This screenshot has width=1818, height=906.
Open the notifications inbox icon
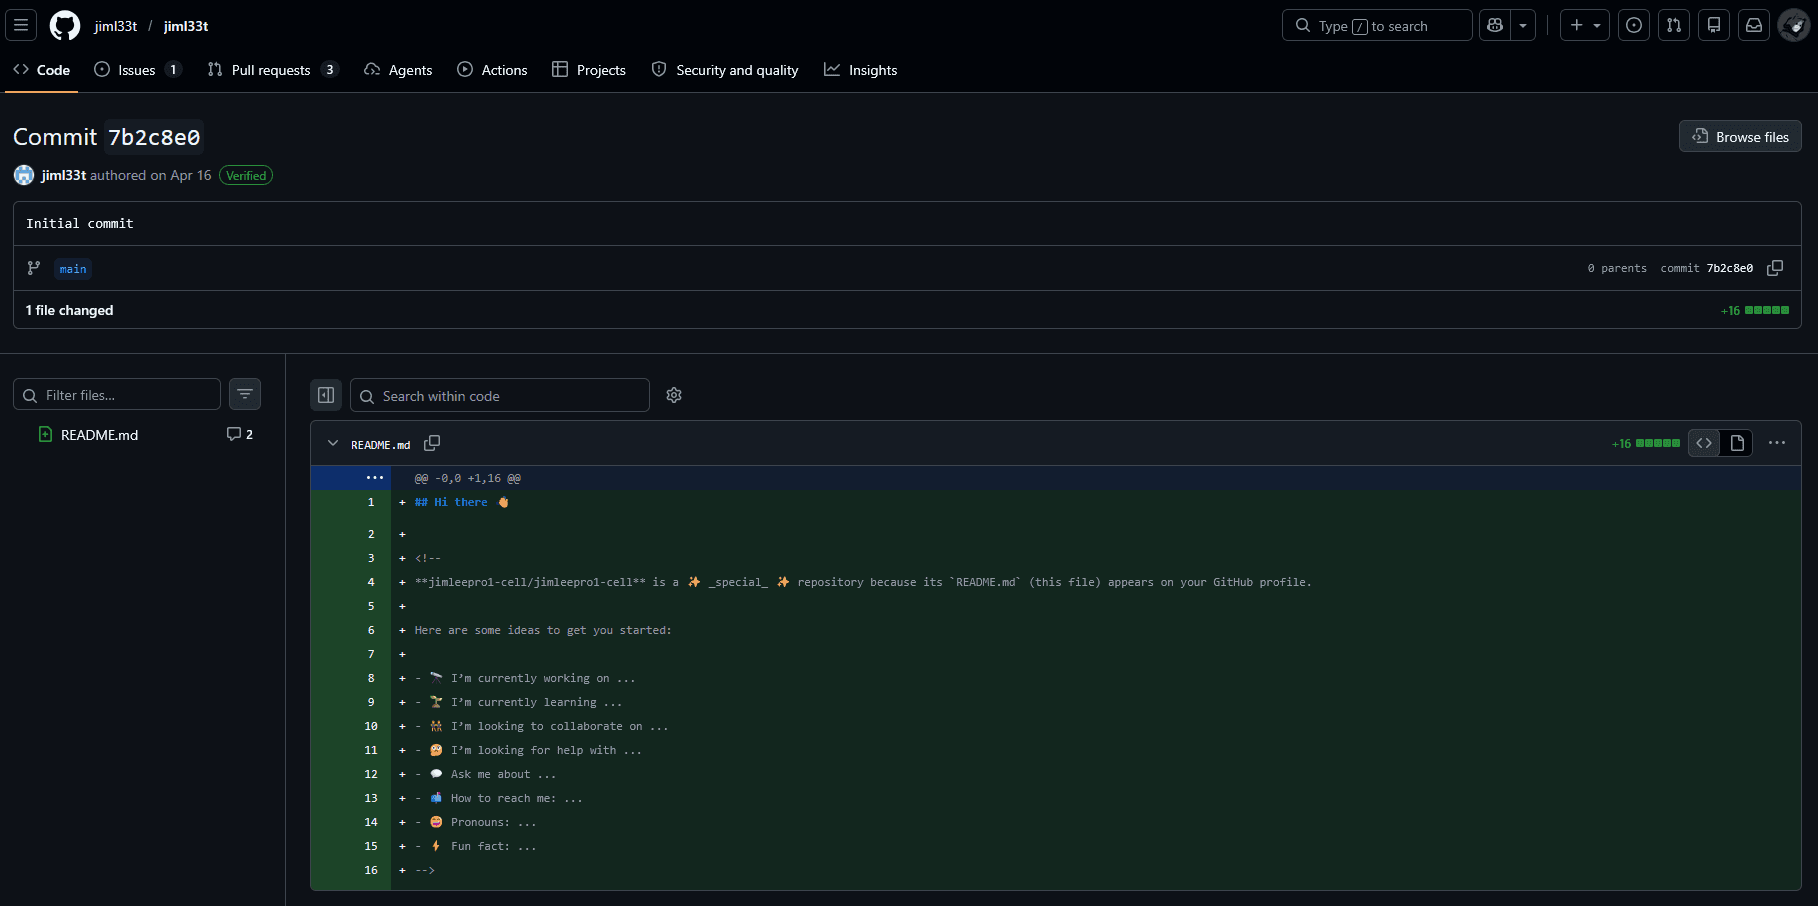pyautogui.click(x=1754, y=25)
